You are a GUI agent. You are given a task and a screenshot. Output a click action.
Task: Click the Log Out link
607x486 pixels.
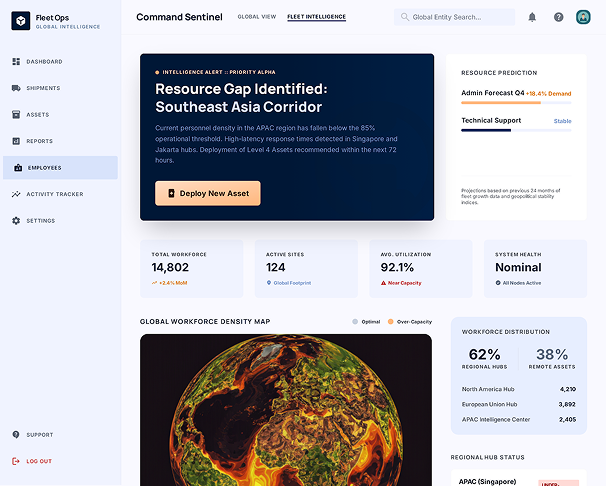point(39,461)
